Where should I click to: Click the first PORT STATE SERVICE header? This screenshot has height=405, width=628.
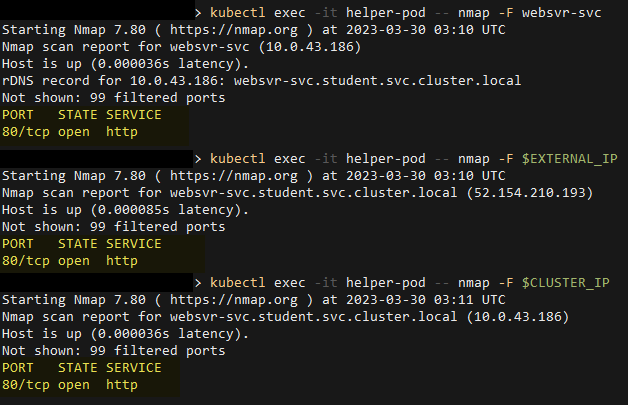pyautogui.click(x=82, y=115)
